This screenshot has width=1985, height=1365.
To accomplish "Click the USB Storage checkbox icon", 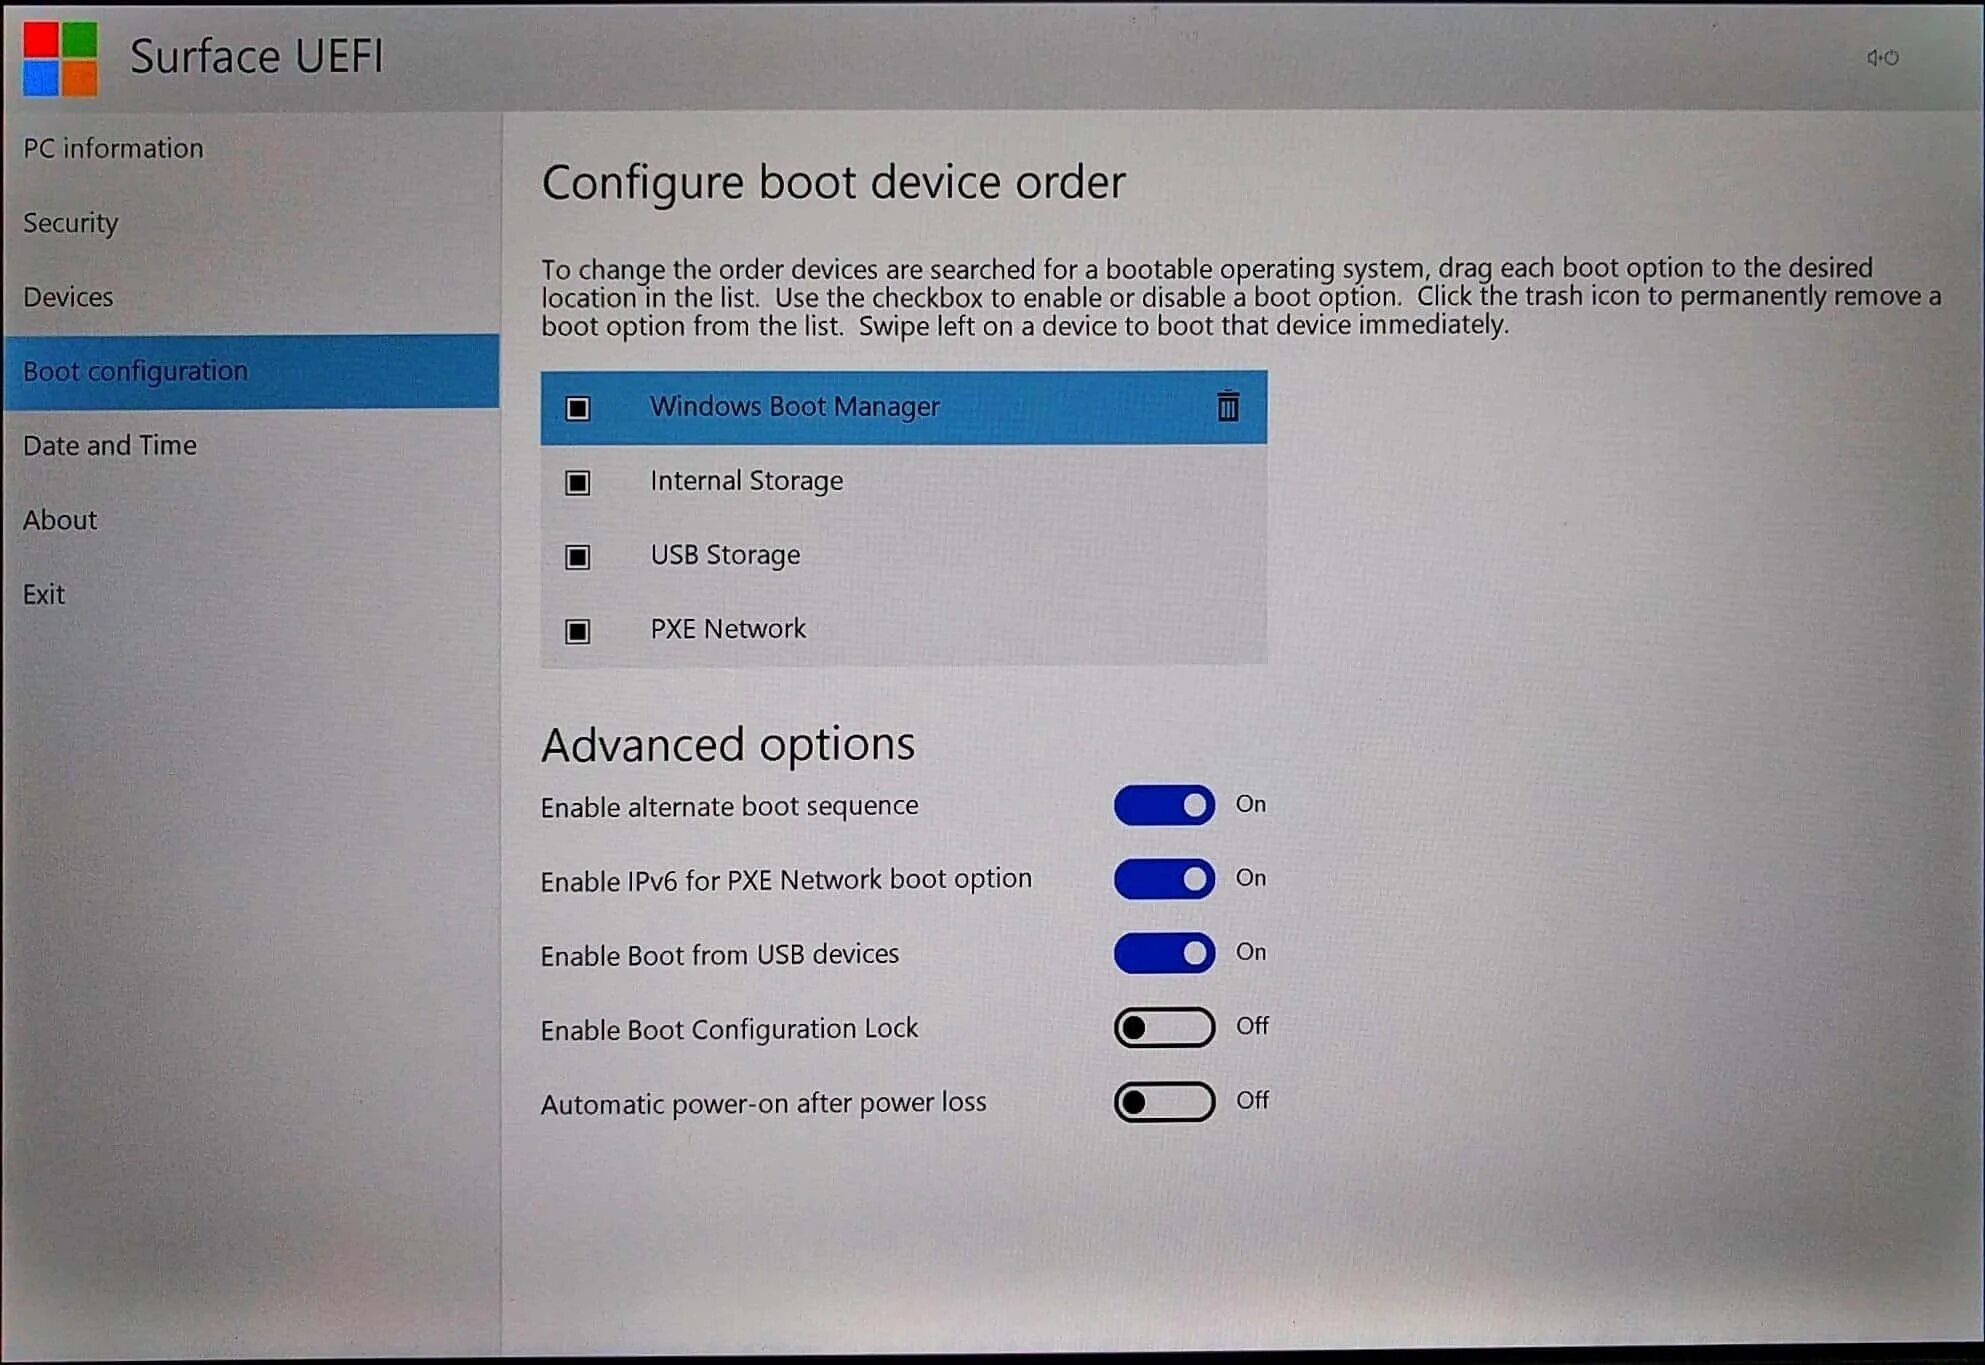I will 578,555.
